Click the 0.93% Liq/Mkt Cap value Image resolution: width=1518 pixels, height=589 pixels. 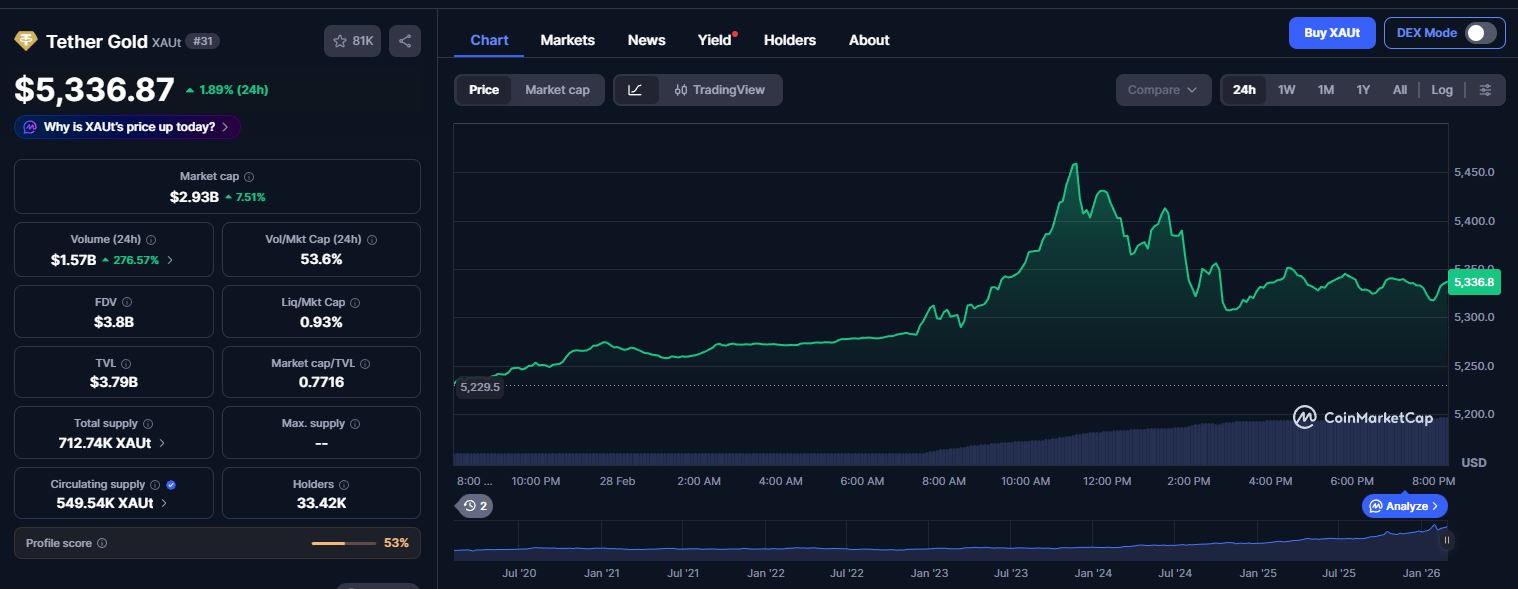(321, 322)
